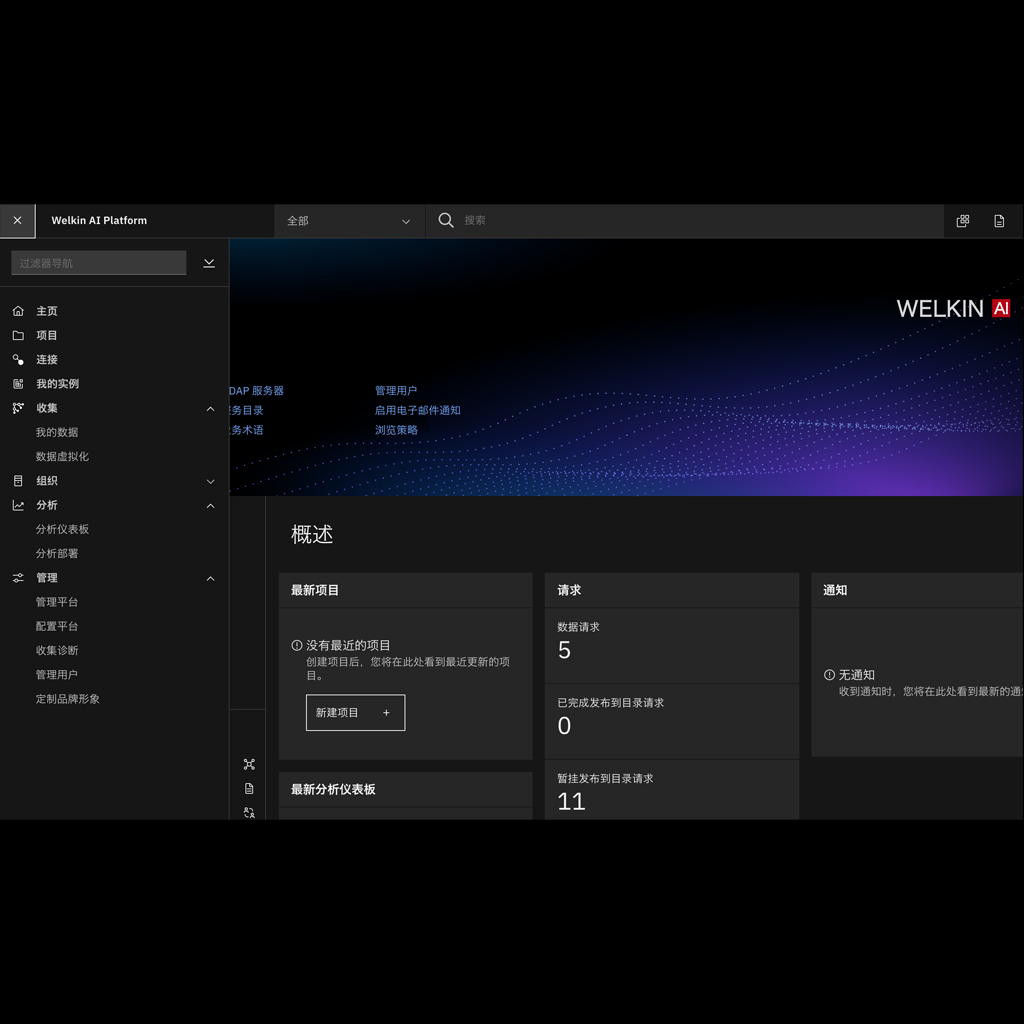The image size is (1024, 1024).
Task: Click the network nodes icon in rail
Action: (249, 764)
